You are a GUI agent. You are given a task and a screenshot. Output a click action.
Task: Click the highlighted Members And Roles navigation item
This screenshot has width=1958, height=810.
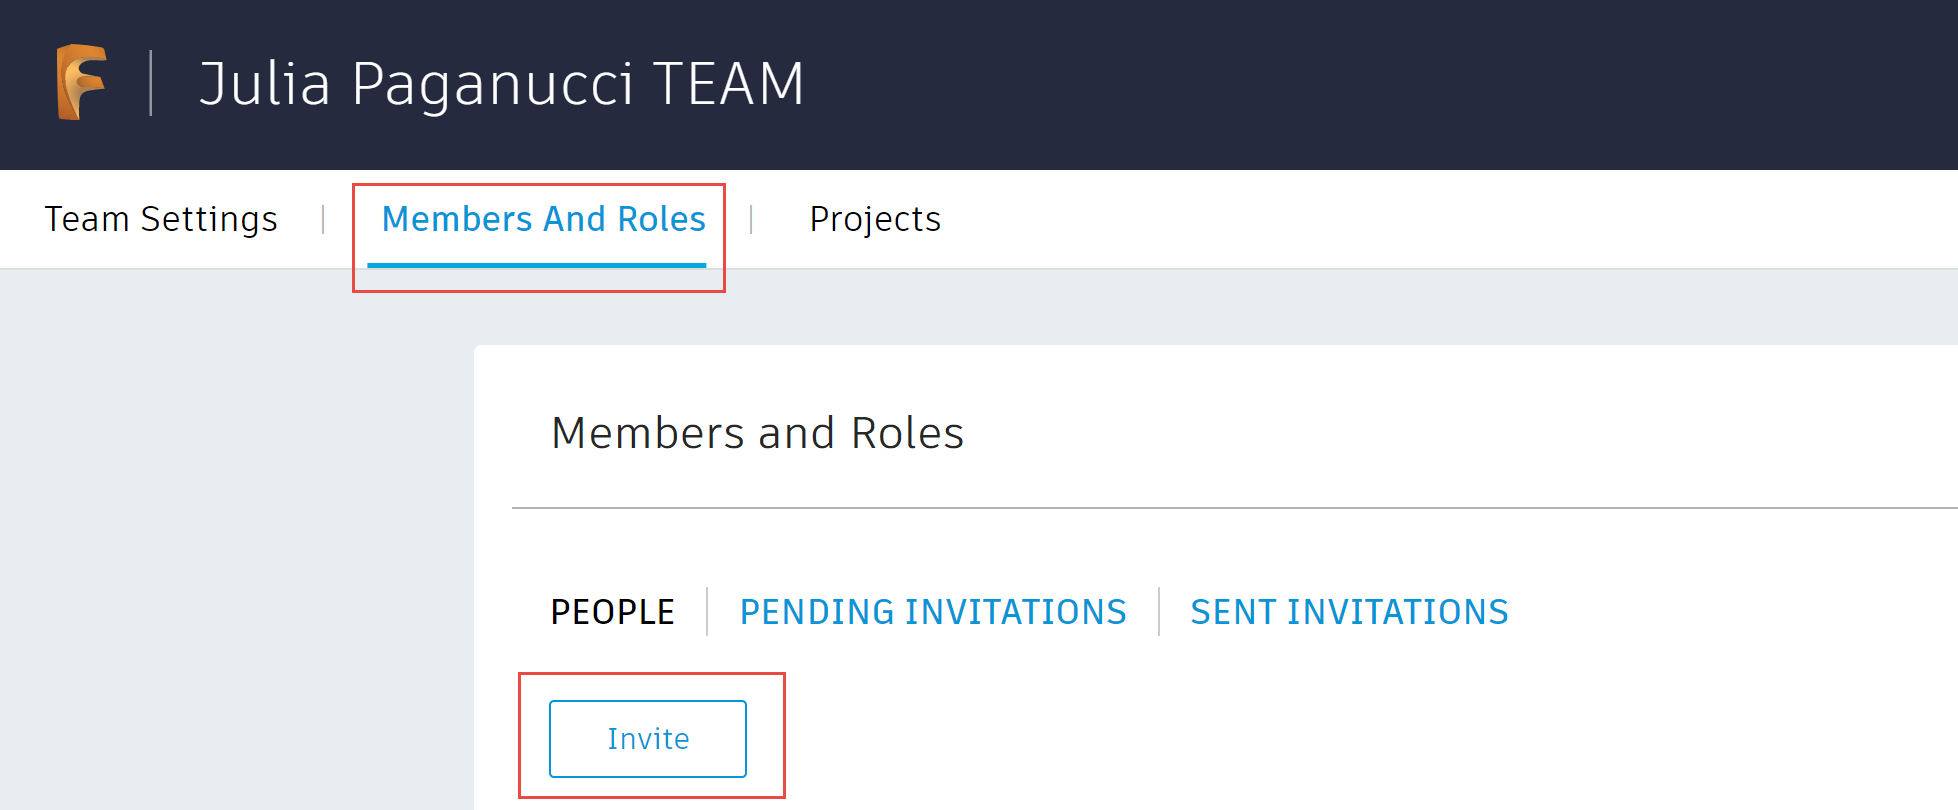pos(544,219)
